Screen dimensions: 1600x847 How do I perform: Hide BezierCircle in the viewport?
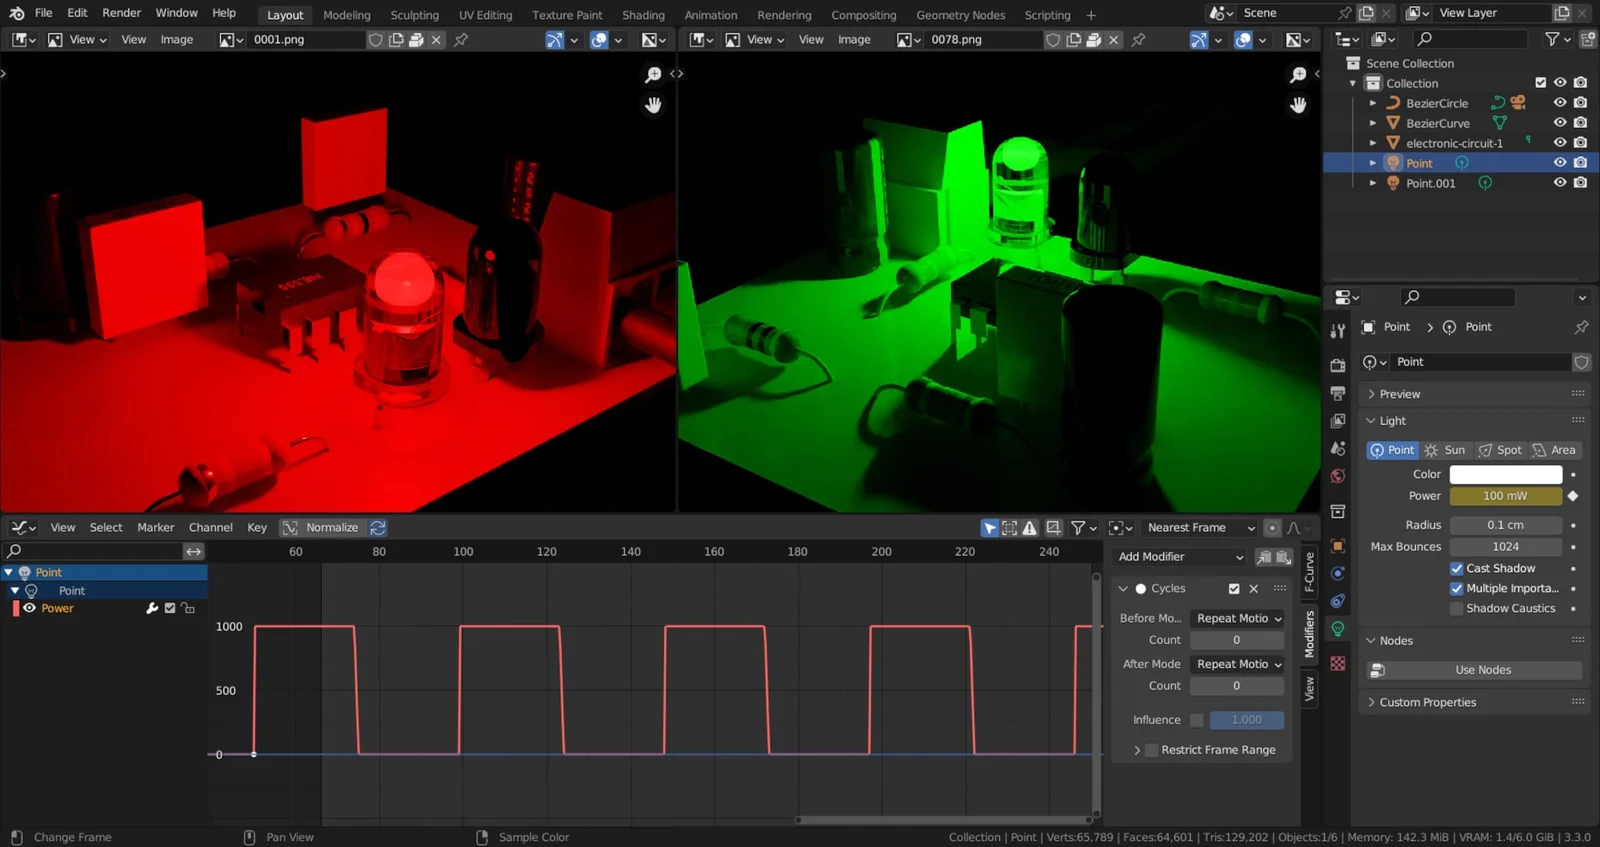click(x=1559, y=103)
